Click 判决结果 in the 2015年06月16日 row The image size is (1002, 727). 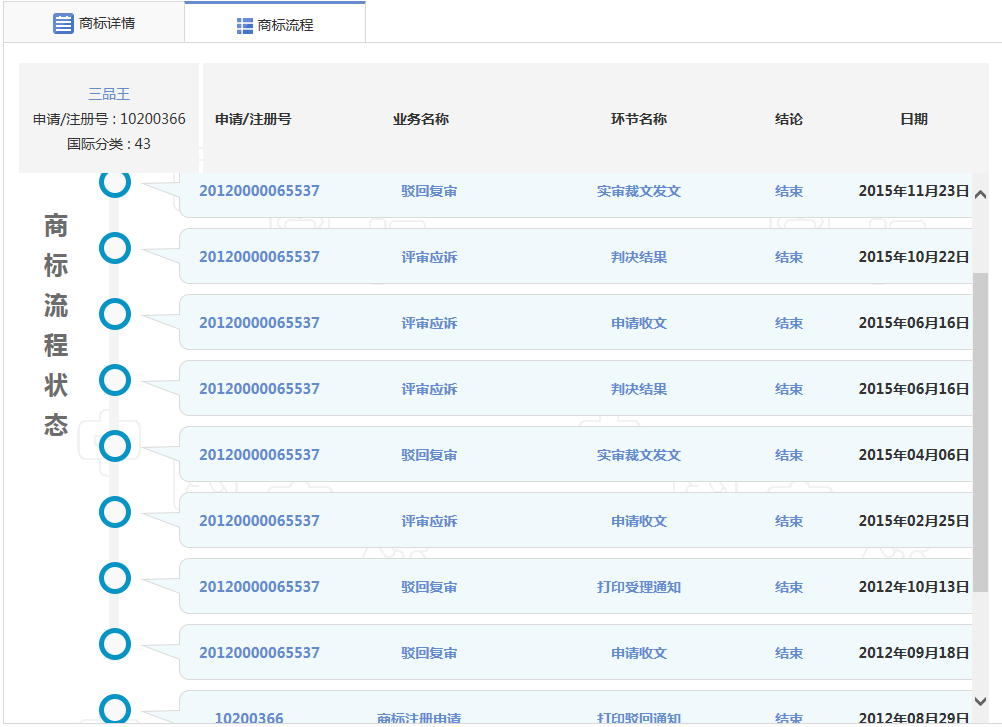pos(639,388)
